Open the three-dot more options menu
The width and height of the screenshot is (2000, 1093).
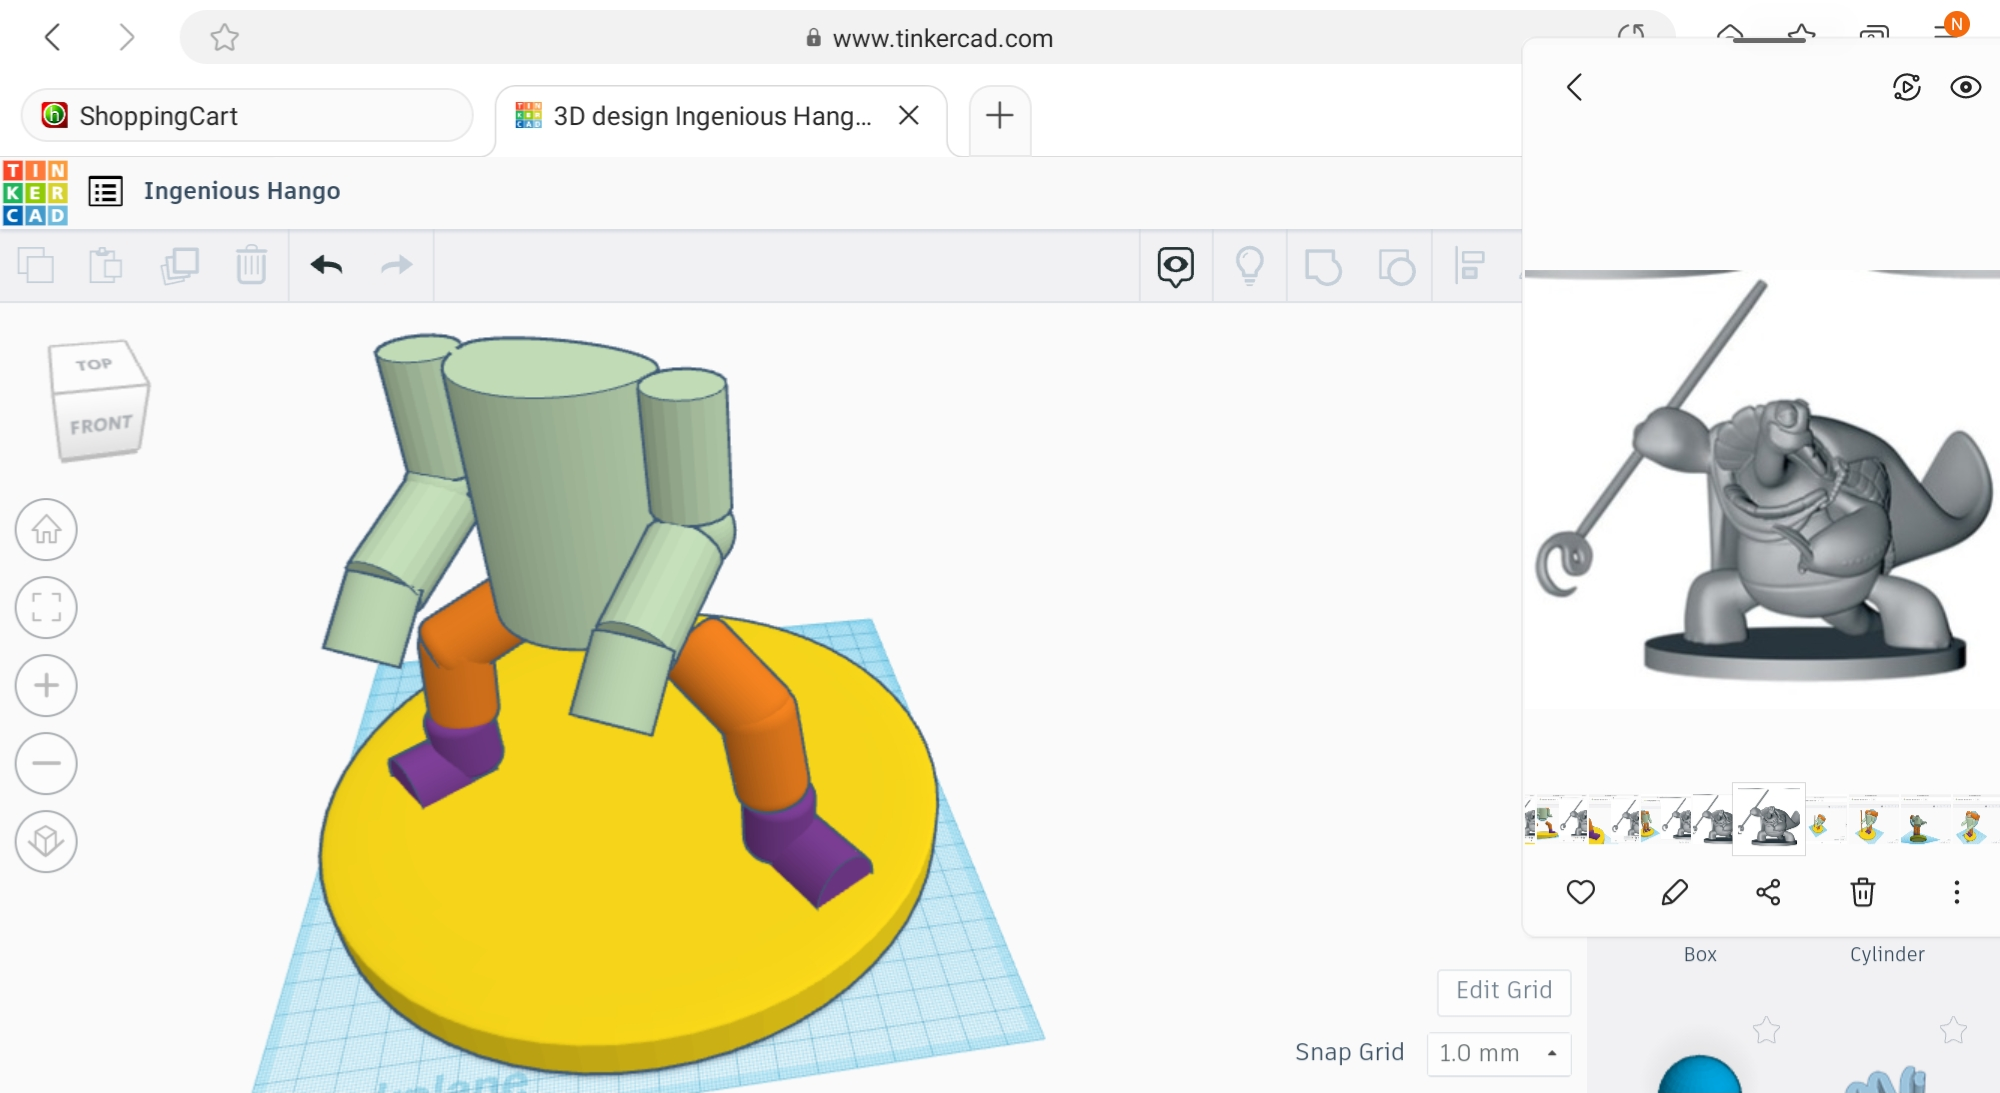tap(1956, 892)
